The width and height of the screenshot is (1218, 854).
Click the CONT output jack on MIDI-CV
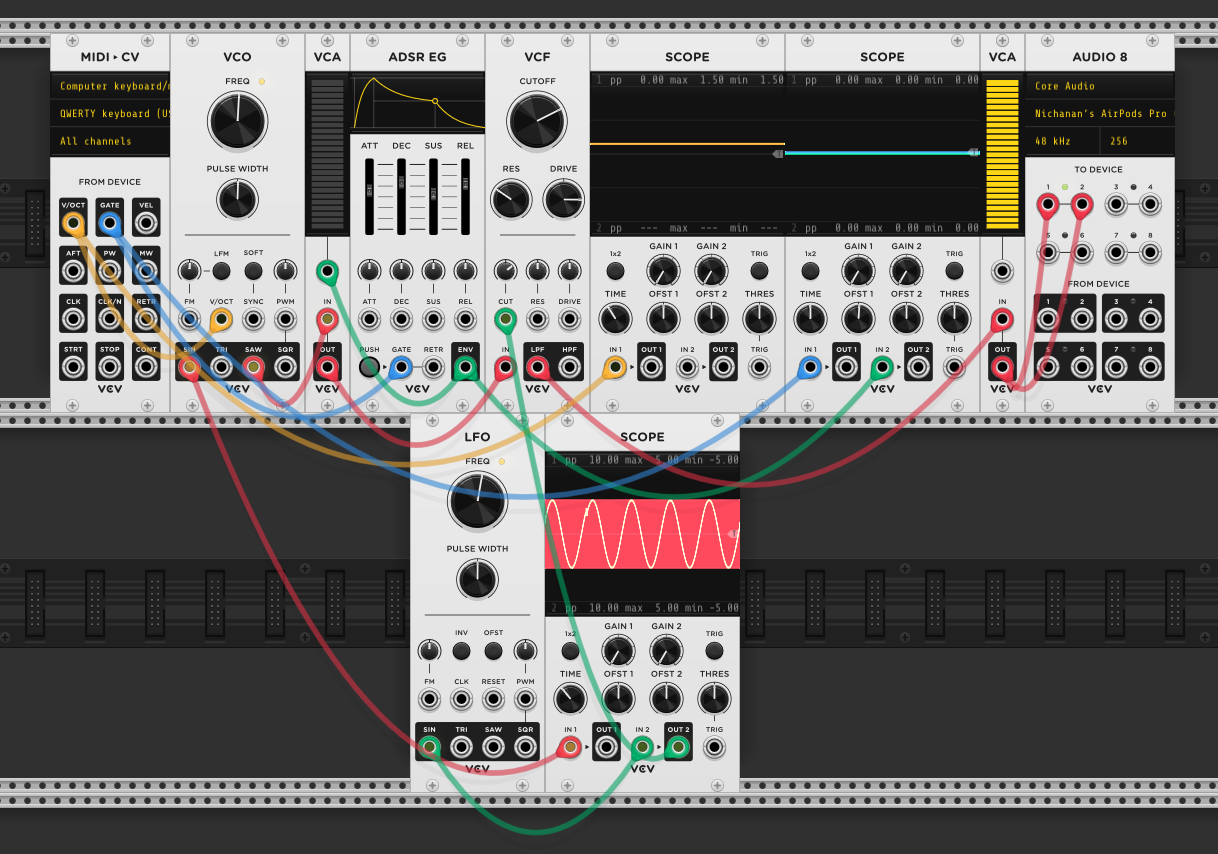[146, 367]
